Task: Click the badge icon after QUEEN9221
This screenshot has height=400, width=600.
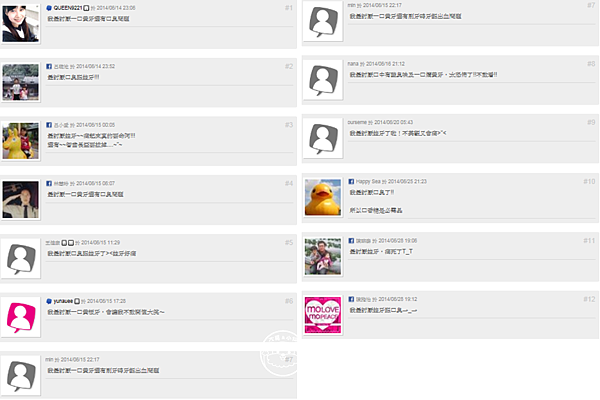Action: coord(86,8)
